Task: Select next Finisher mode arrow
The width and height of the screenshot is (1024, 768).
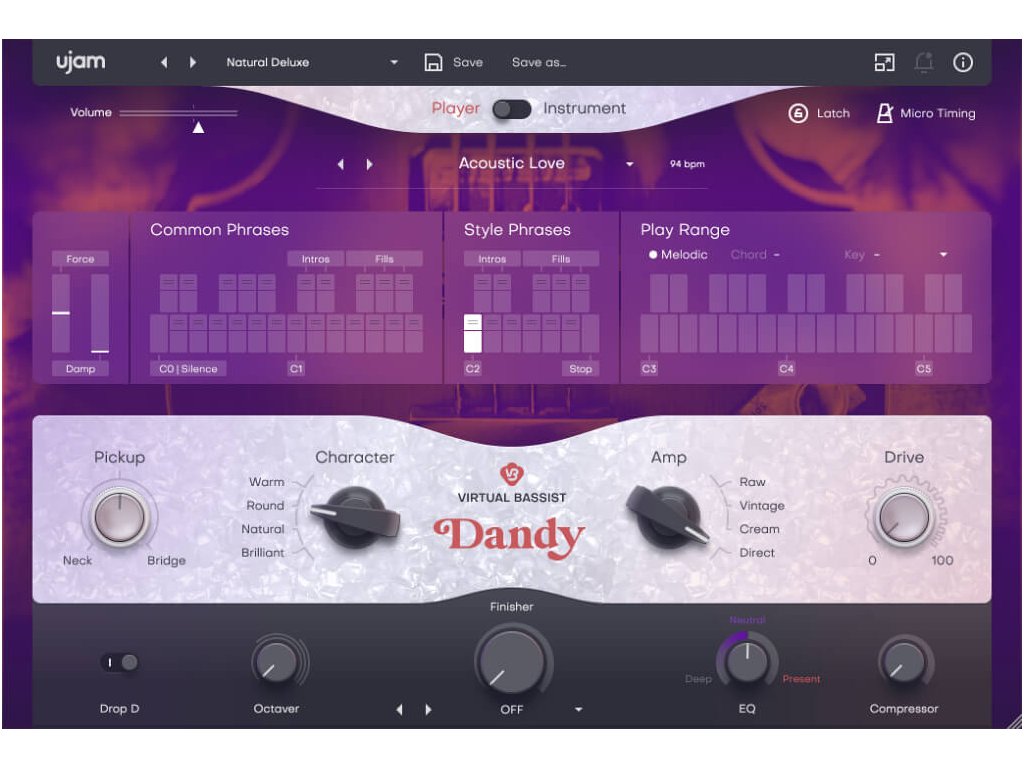Action: [428, 709]
